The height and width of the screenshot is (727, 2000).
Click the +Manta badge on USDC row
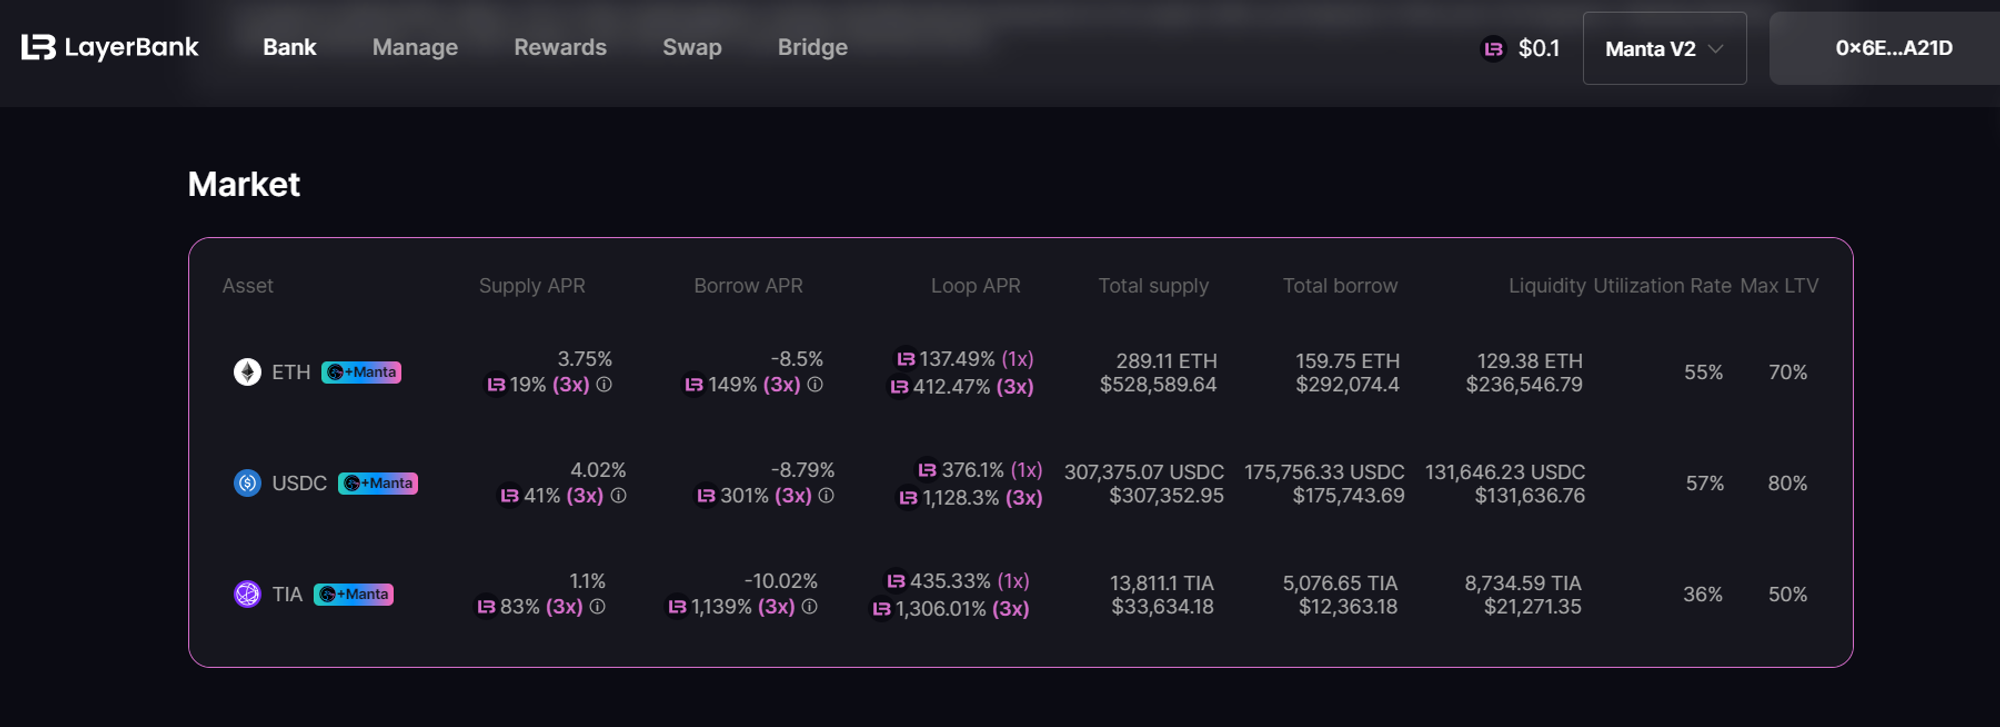point(378,483)
